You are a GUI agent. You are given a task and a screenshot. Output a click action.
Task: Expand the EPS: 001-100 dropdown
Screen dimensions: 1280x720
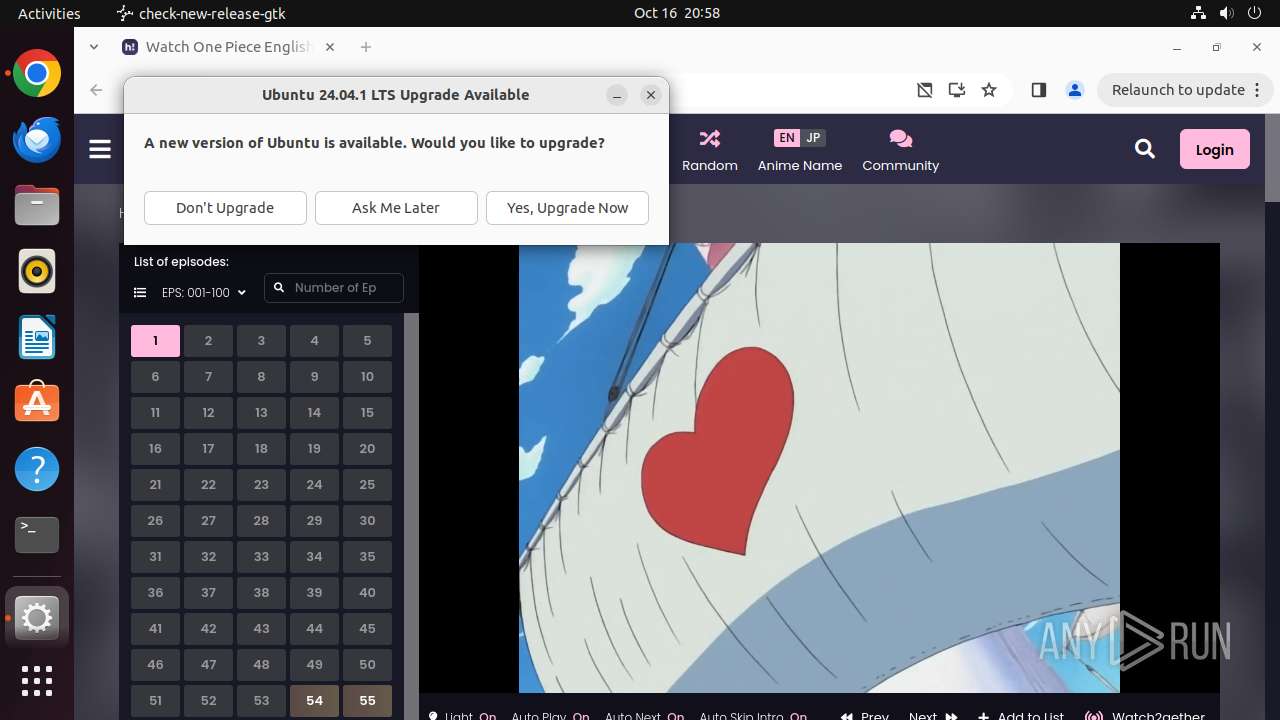204,293
